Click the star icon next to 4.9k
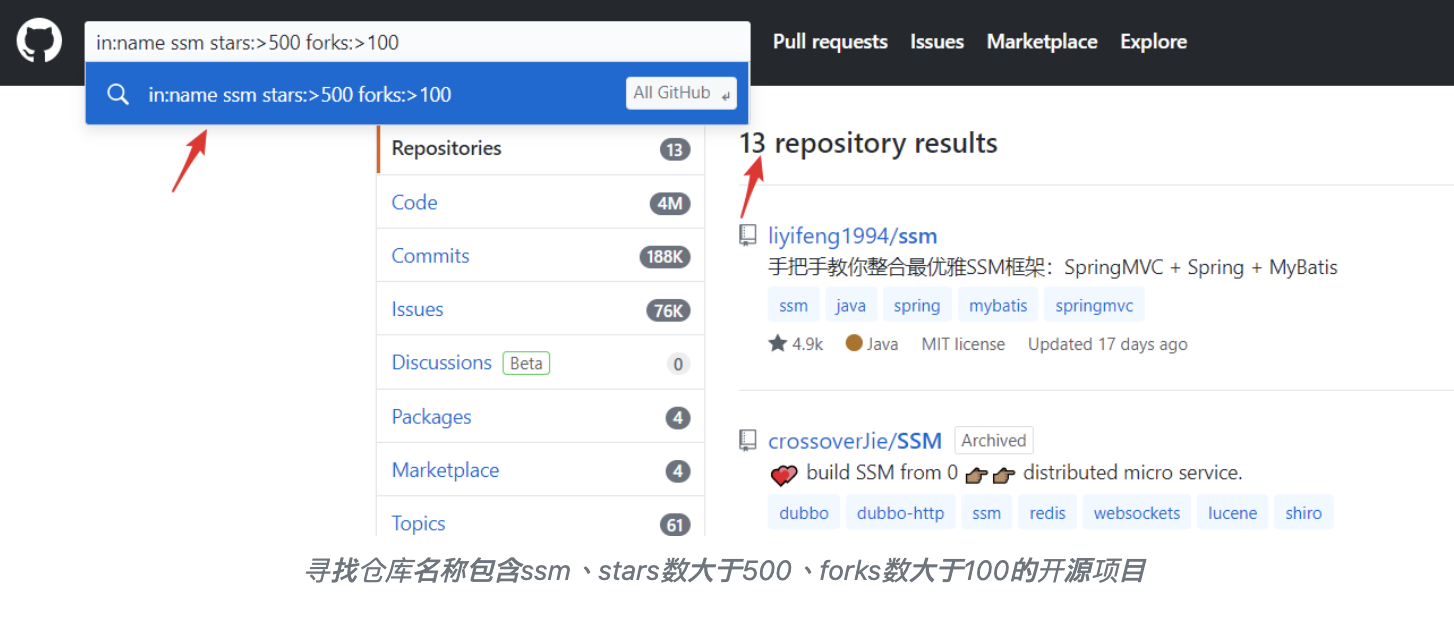This screenshot has width=1454, height=626. point(777,343)
